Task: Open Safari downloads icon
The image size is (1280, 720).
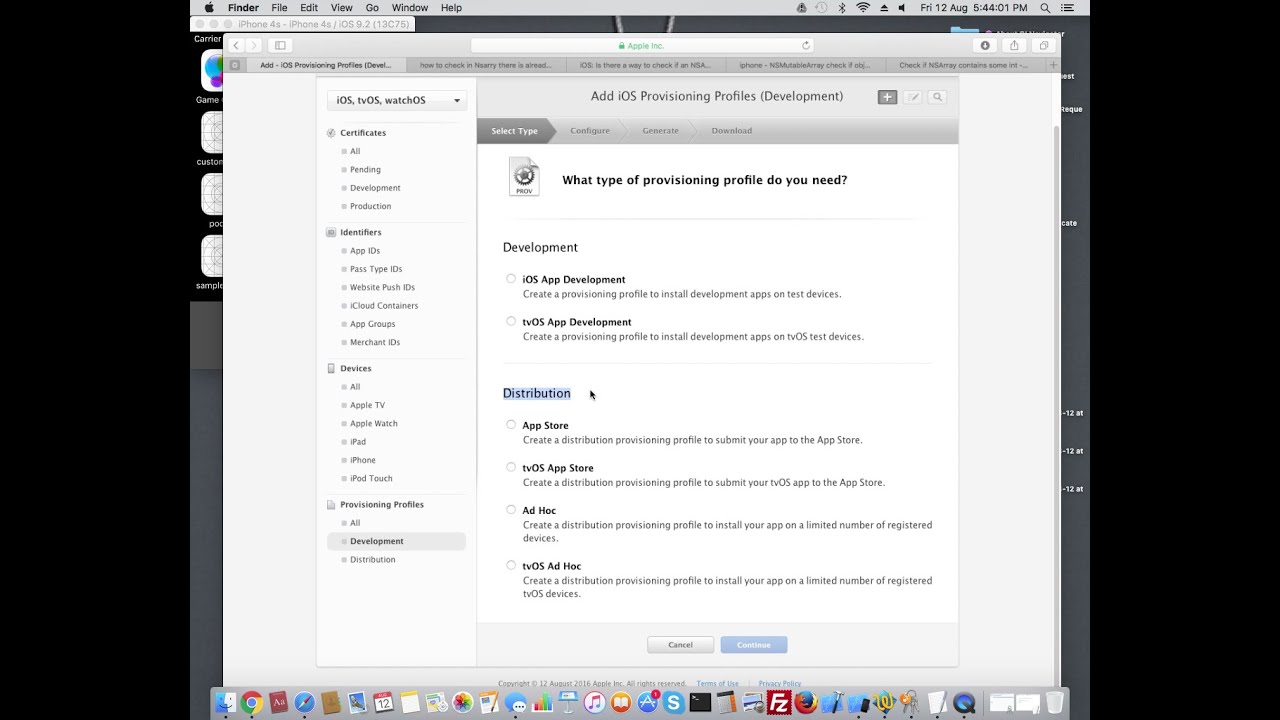Action: coord(985,45)
